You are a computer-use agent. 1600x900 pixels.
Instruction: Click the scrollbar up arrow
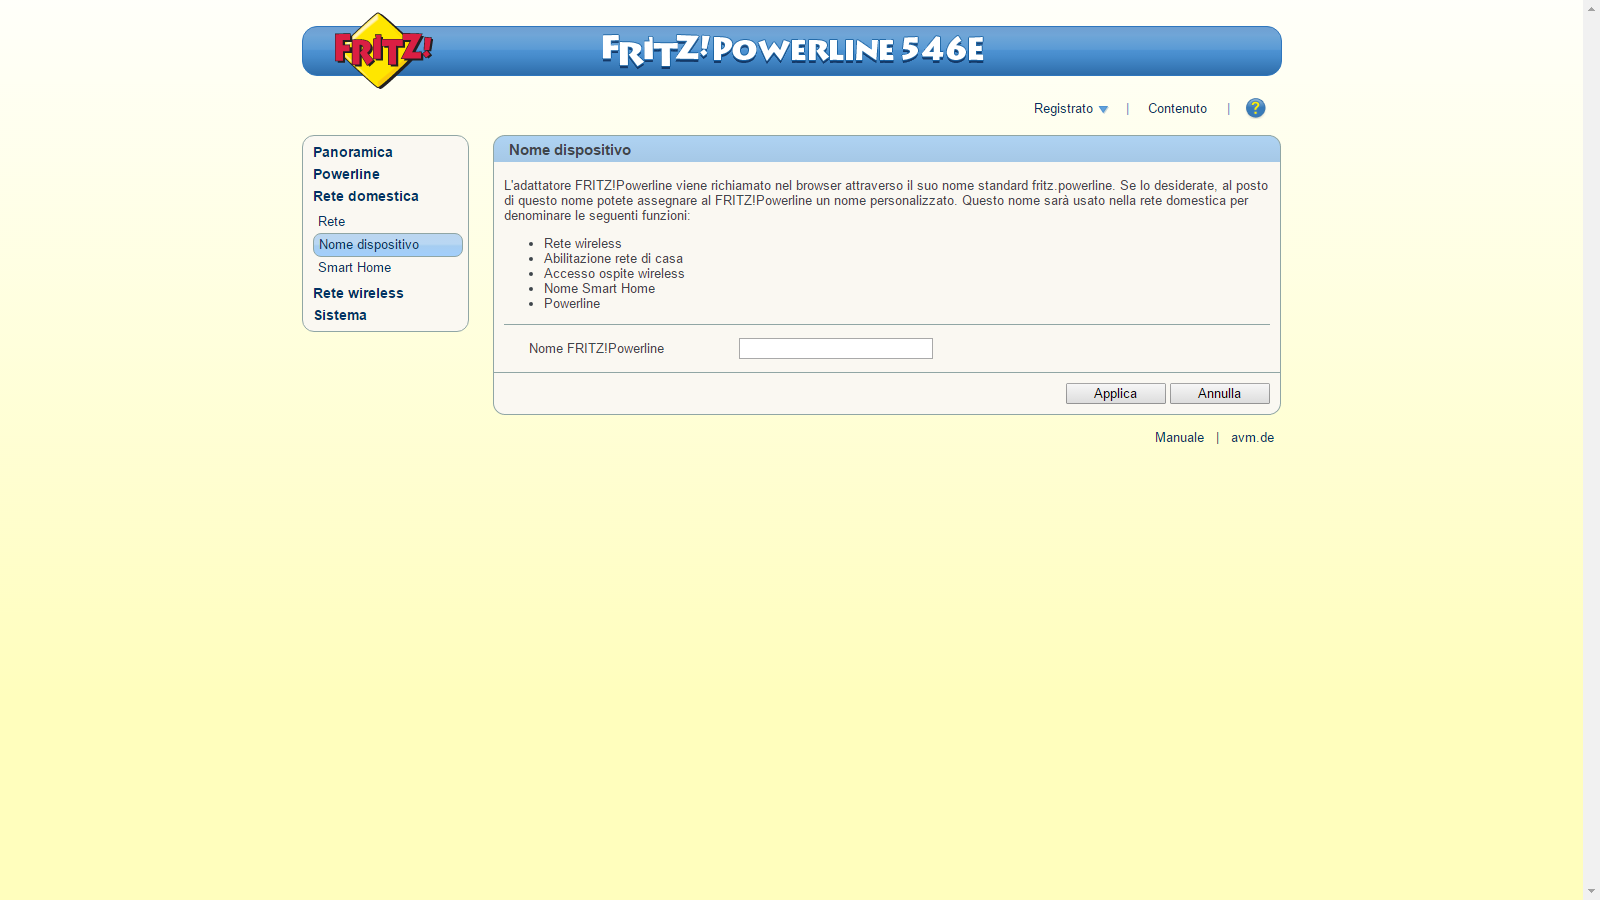pyautogui.click(x=1591, y=8)
